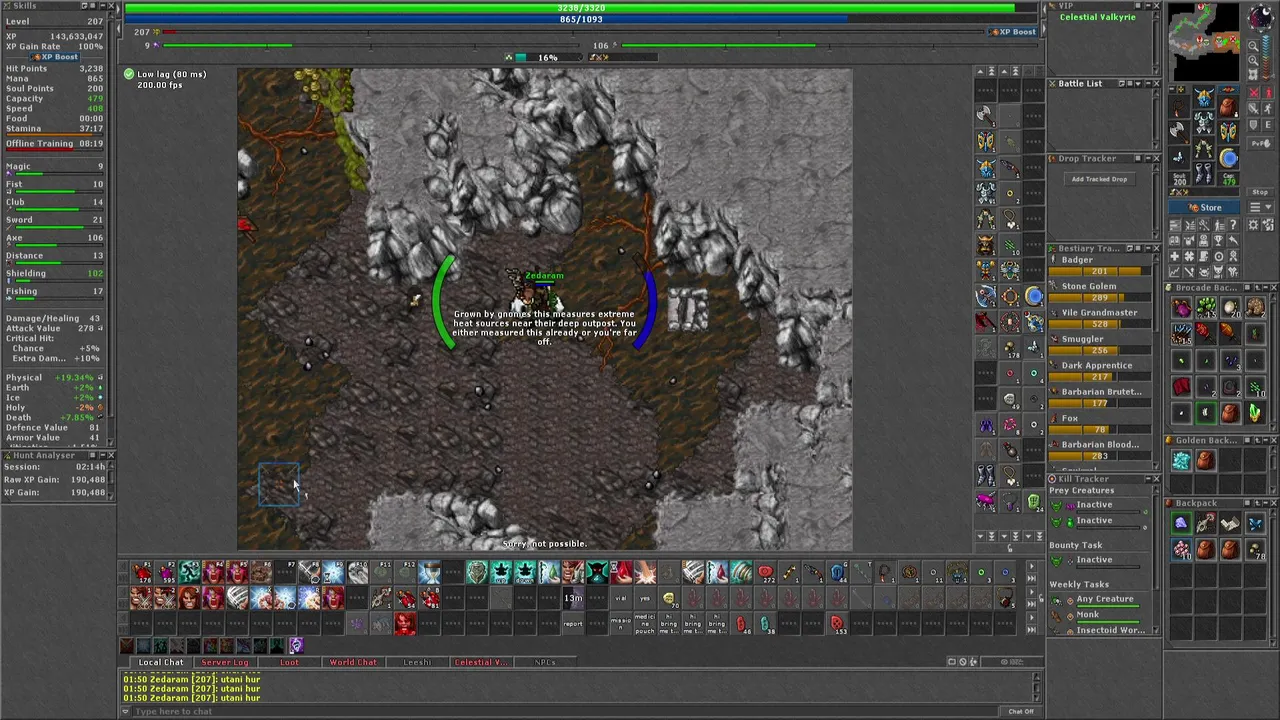Viewport: 1280px width, 720px height.
Task: Click the 13m cooldown action slot
Action: pos(573,598)
